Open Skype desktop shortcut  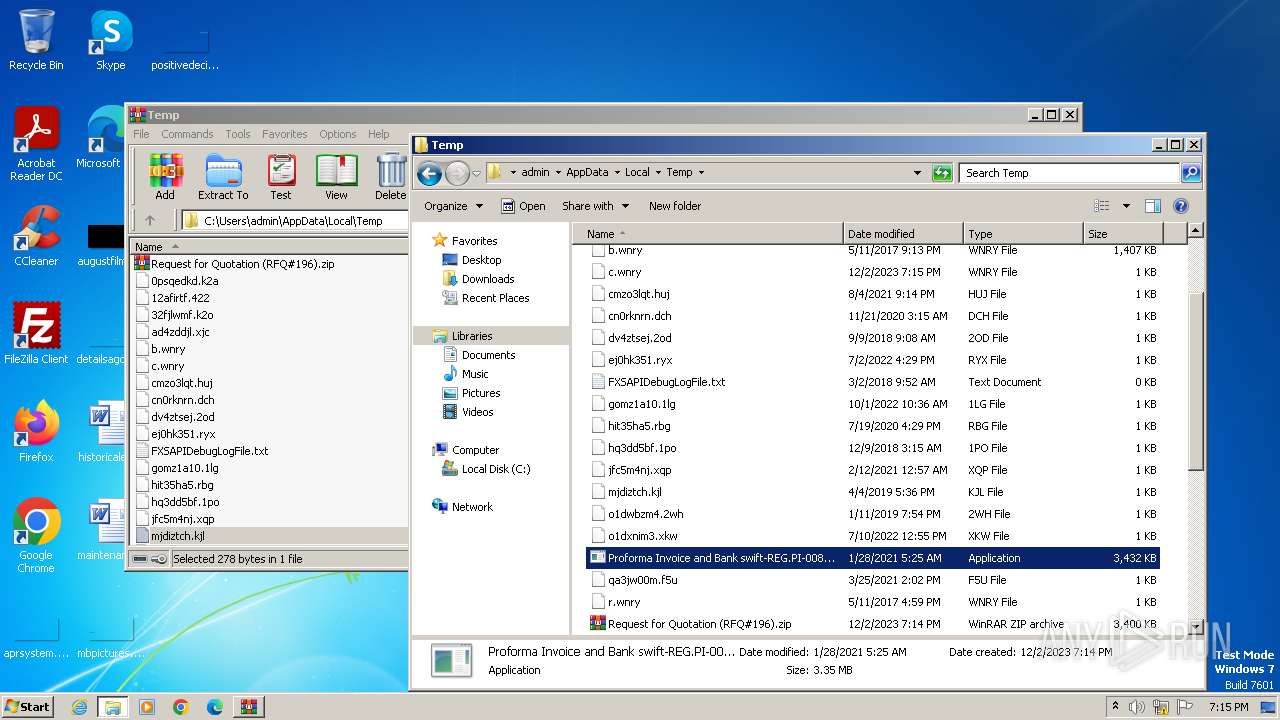(110, 40)
